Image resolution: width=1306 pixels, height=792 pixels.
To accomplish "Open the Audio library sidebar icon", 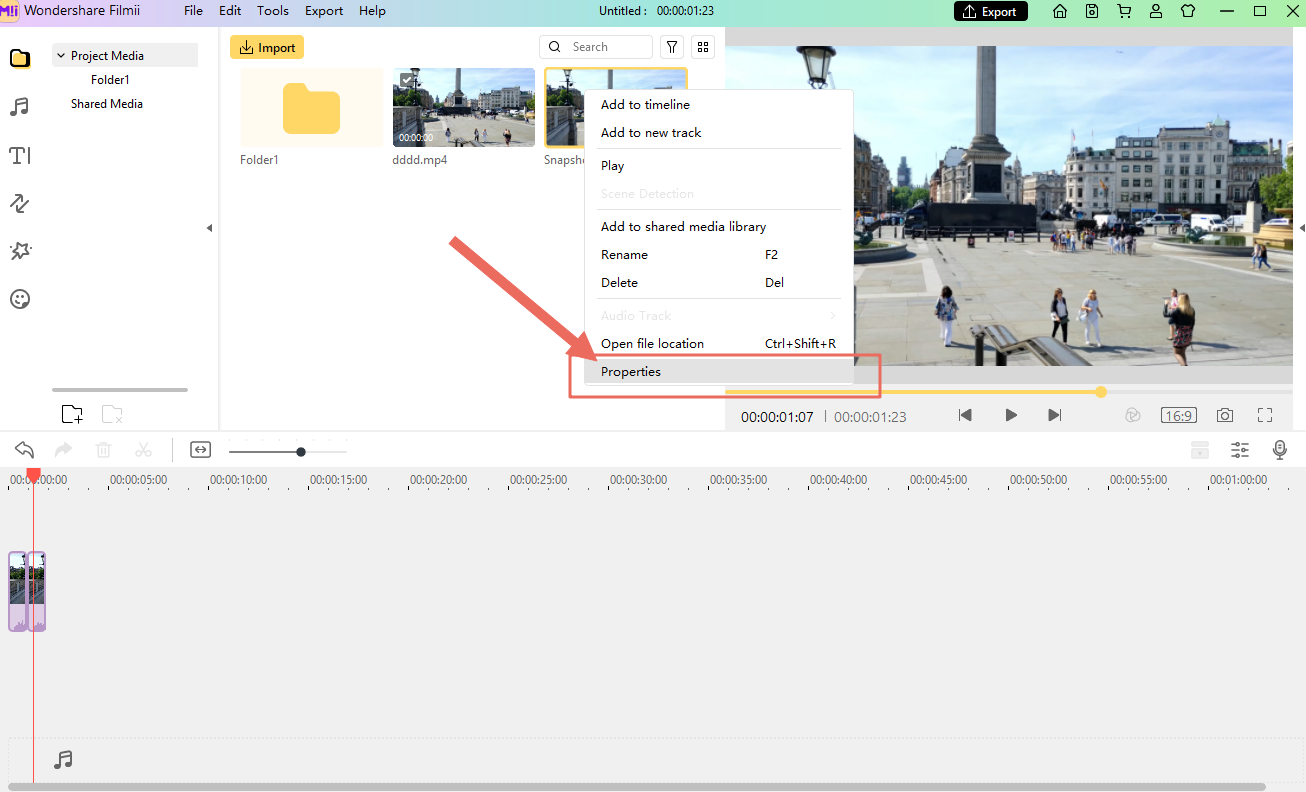I will 19,107.
